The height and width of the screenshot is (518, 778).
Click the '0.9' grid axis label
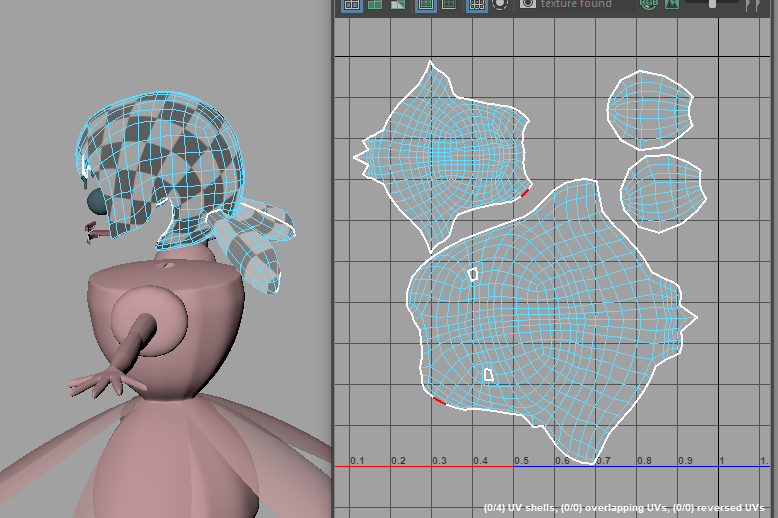point(686,460)
